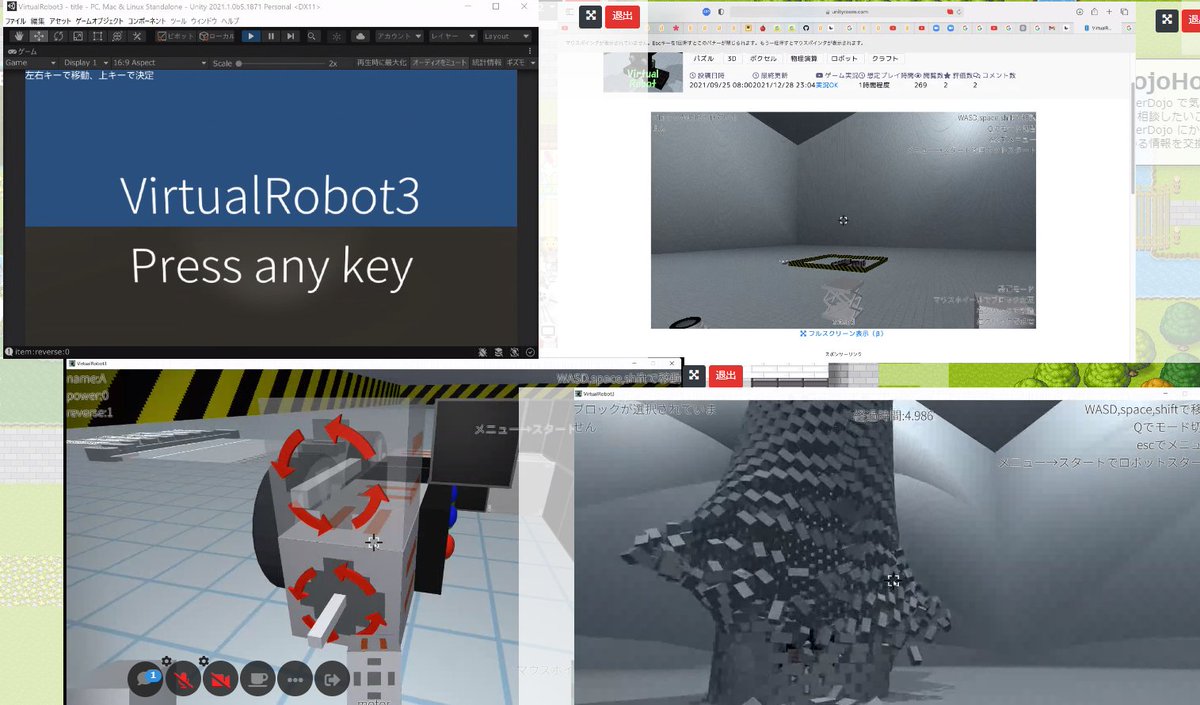This screenshot has width=1200, height=705.
Task: Toggle the ローカル local handle button
Action: click(x=216, y=36)
